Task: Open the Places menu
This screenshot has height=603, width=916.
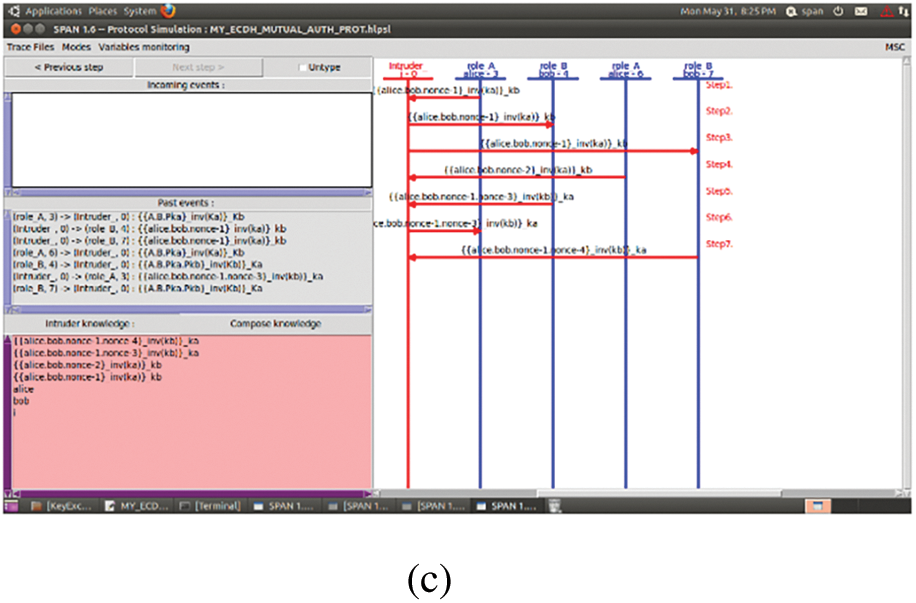Action: point(103,11)
